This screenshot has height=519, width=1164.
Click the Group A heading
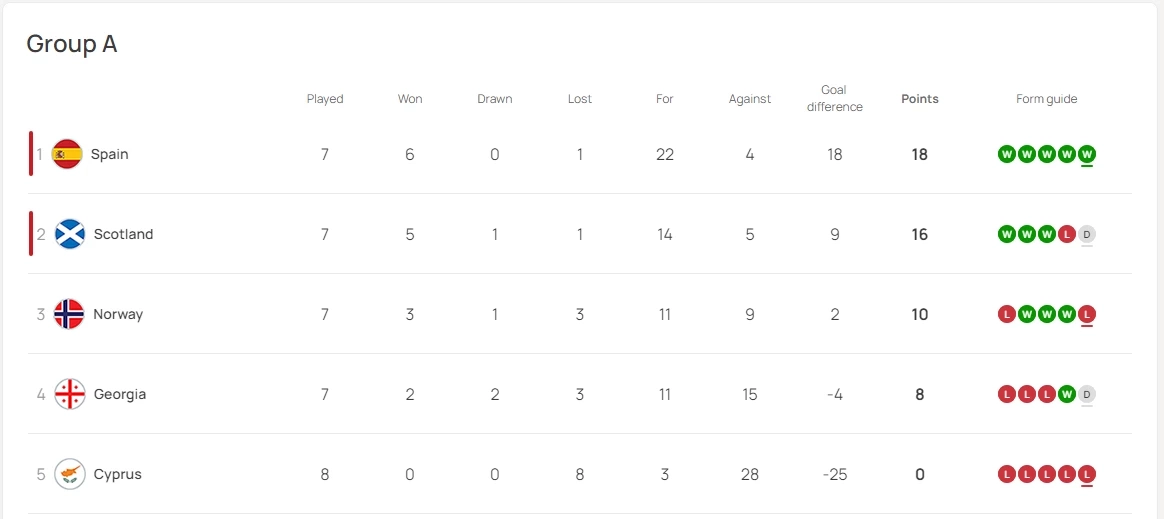[72, 44]
